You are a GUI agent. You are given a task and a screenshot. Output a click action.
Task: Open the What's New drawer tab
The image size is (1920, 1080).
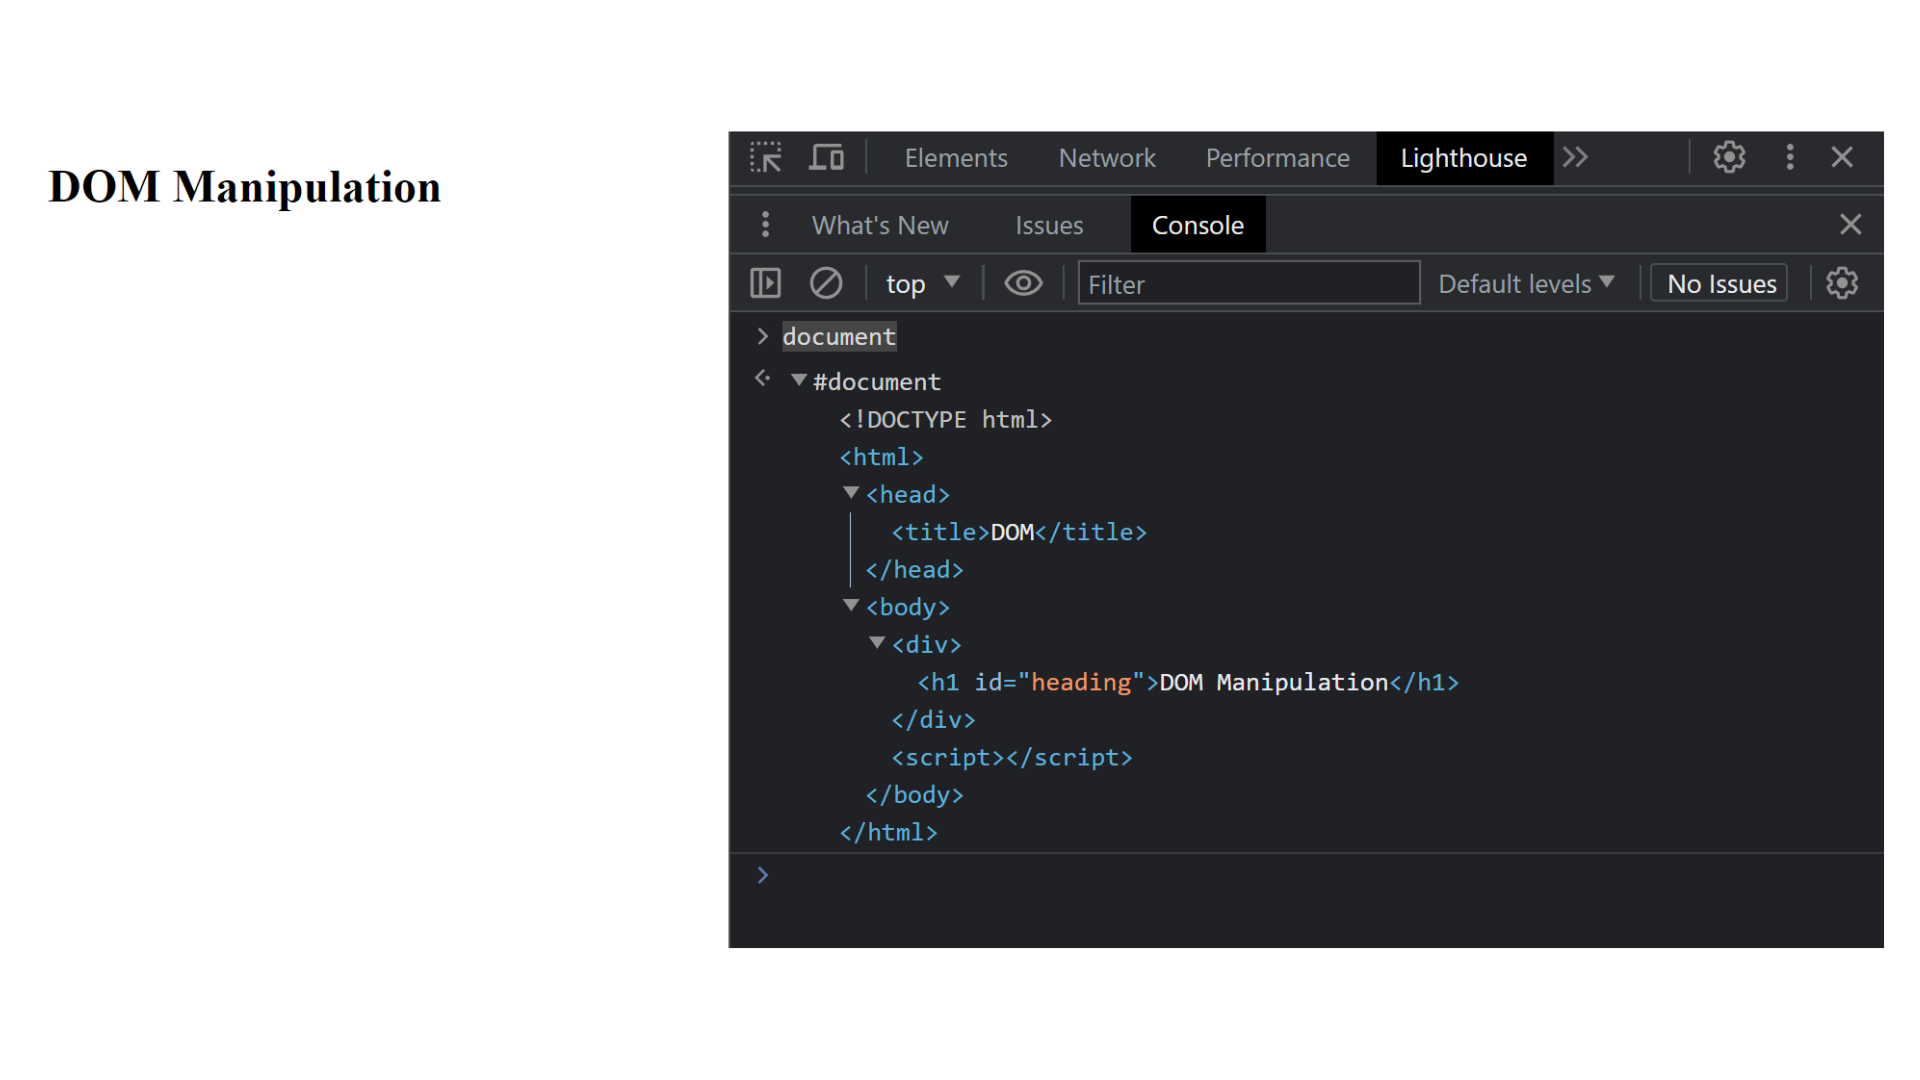point(880,225)
